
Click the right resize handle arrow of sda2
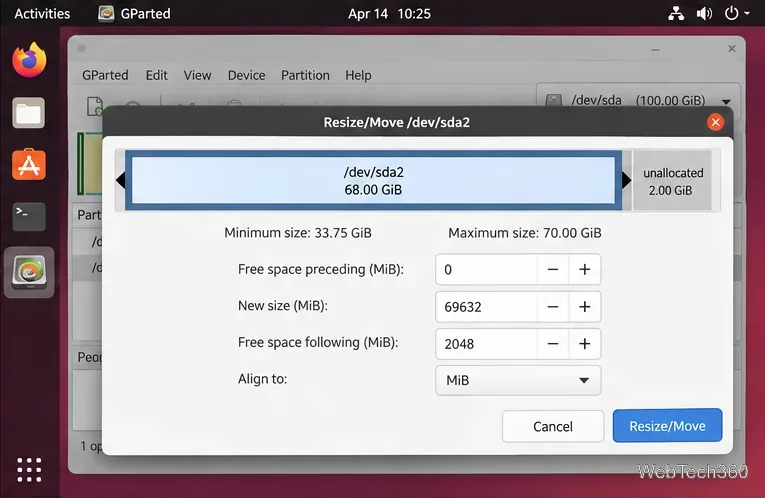click(626, 180)
